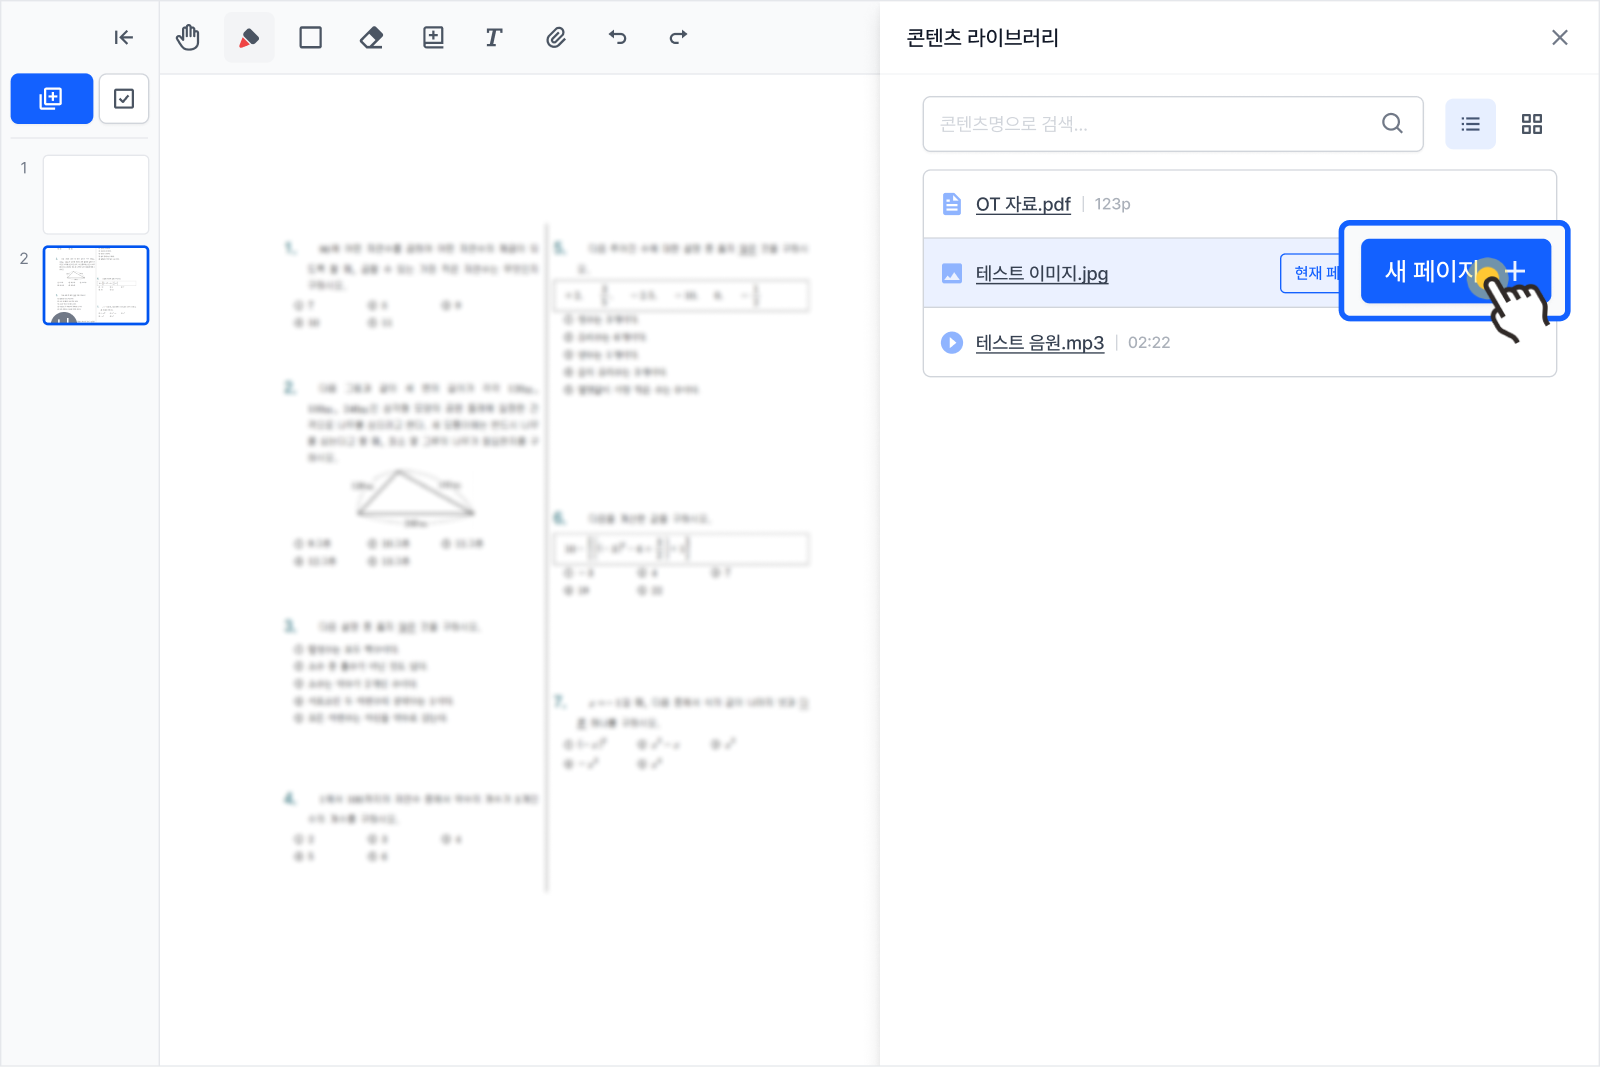
Task: Click the blue add page button
Action: pos(52,99)
